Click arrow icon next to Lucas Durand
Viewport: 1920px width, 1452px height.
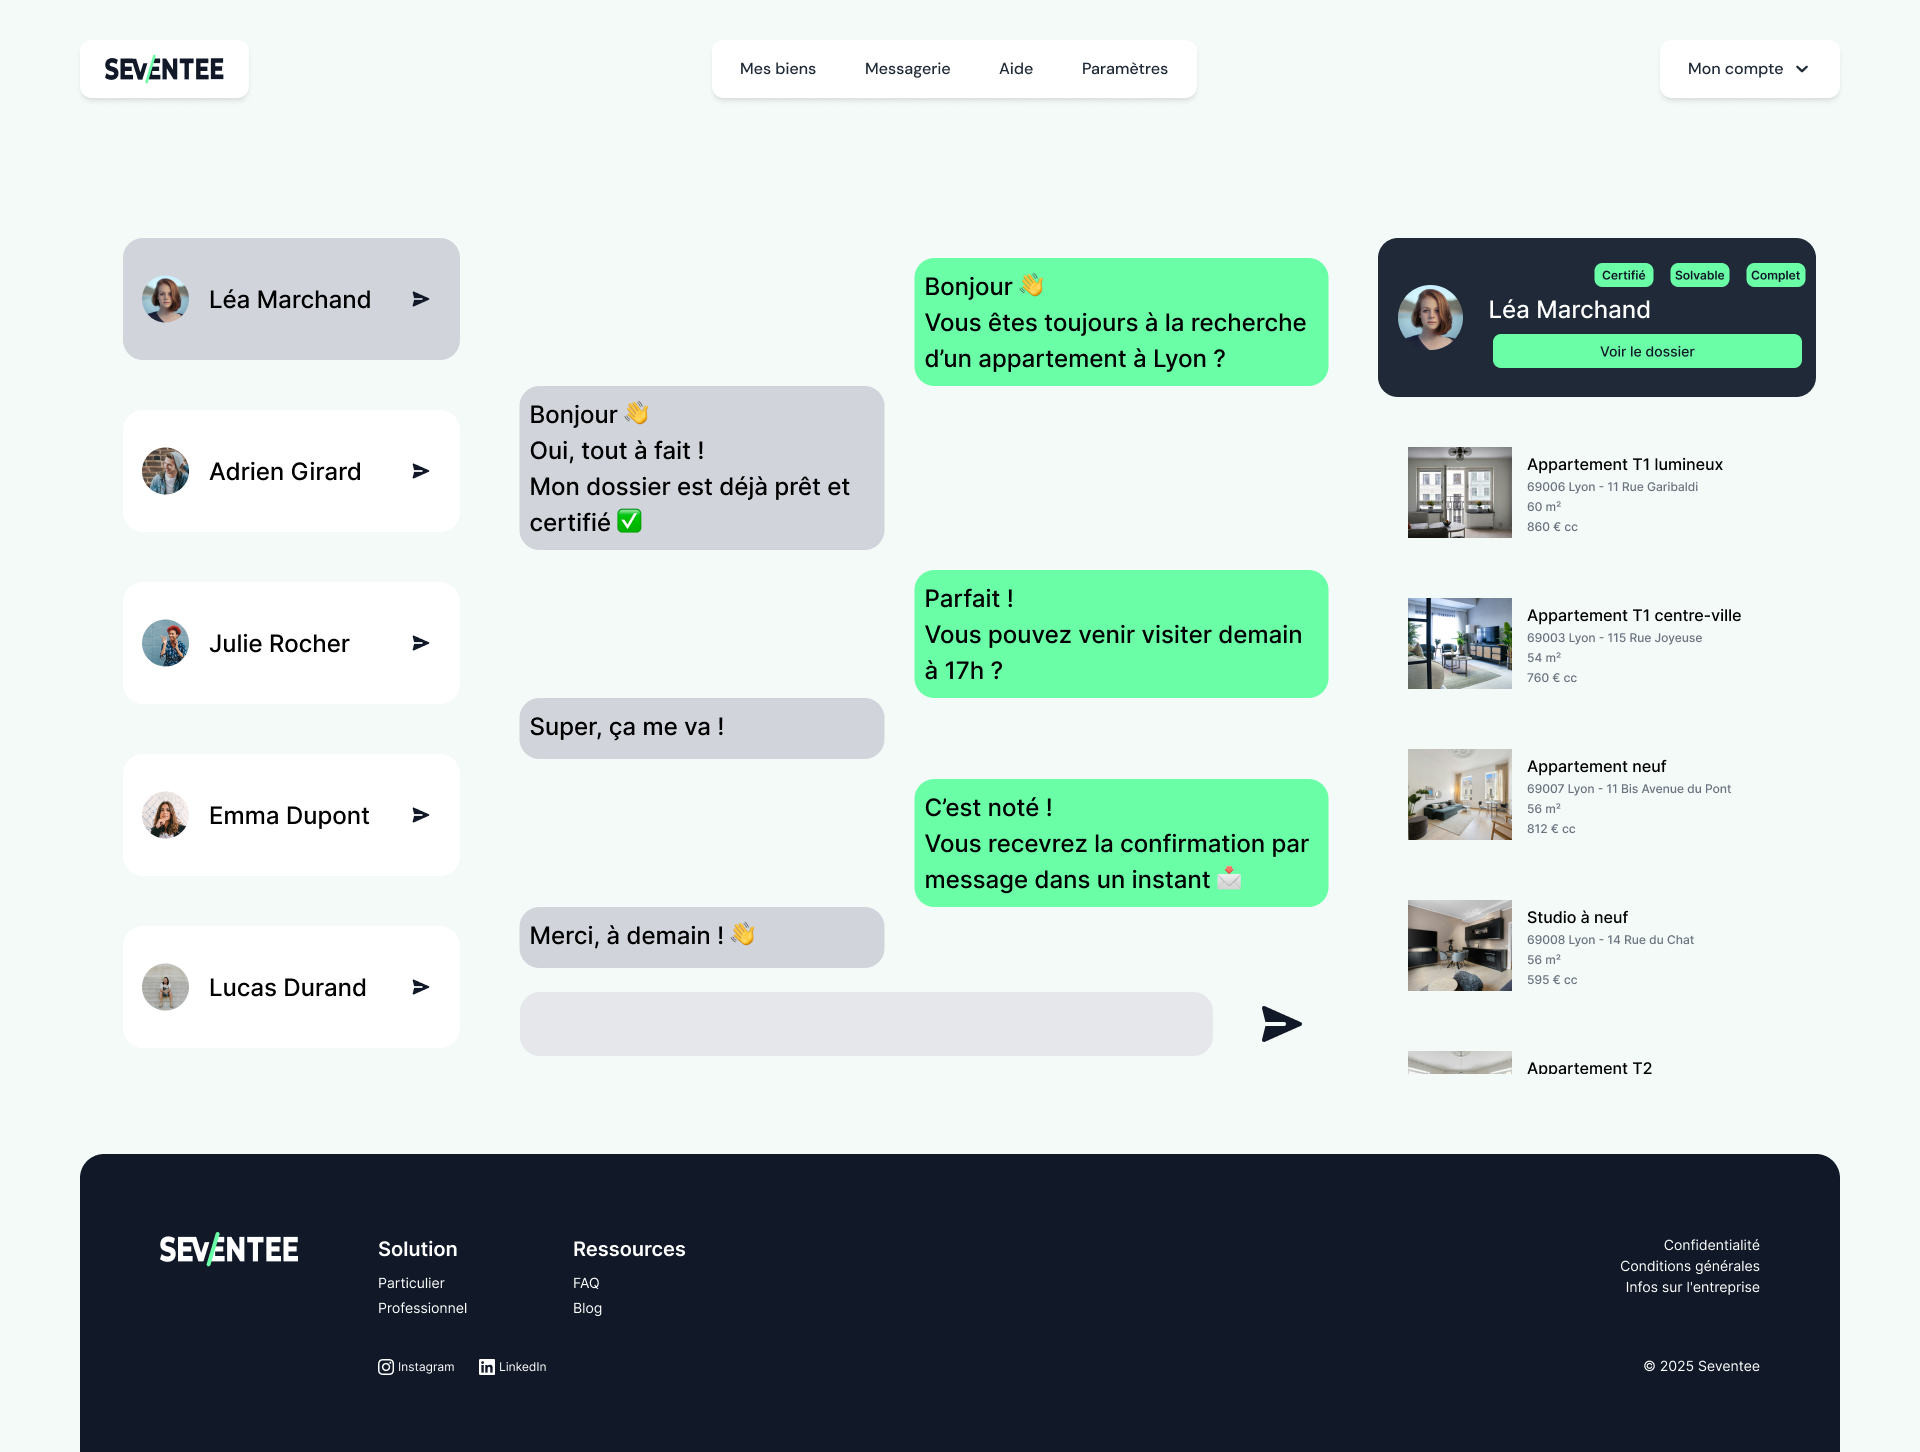click(x=421, y=987)
